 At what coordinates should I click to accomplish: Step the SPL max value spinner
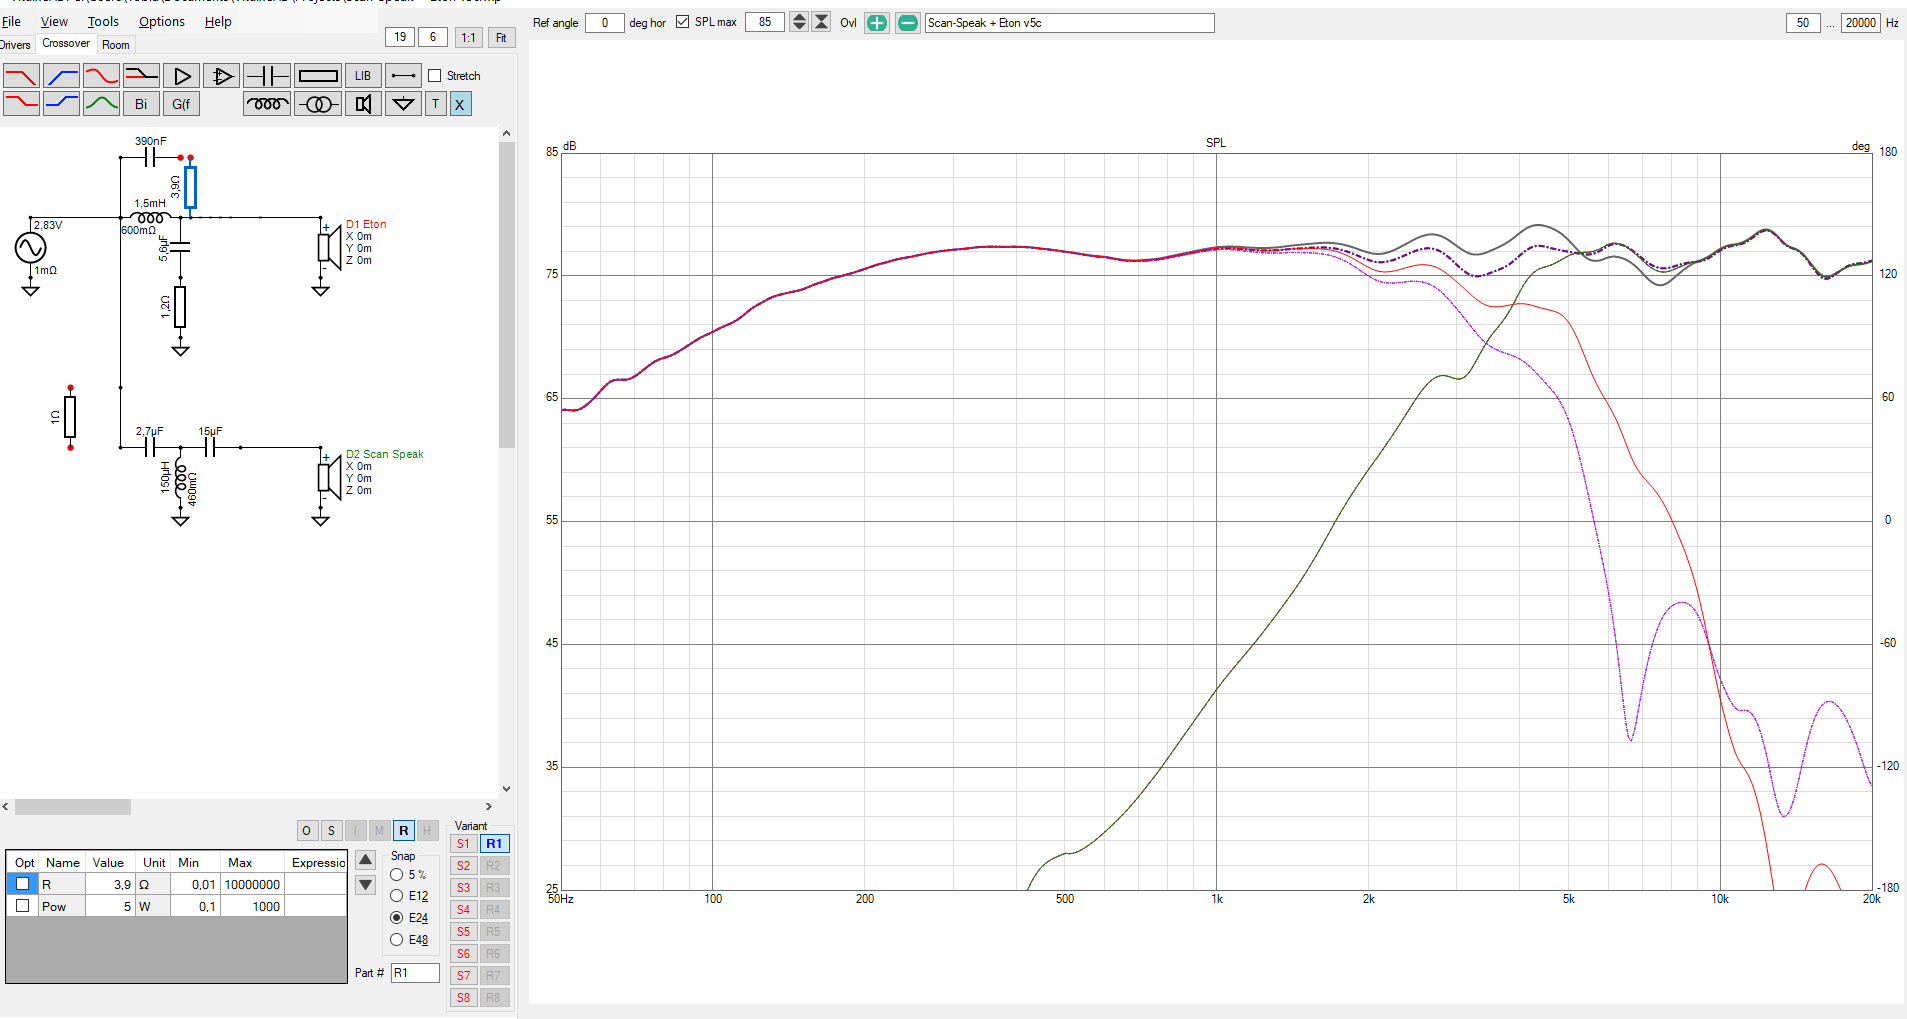tap(799, 22)
